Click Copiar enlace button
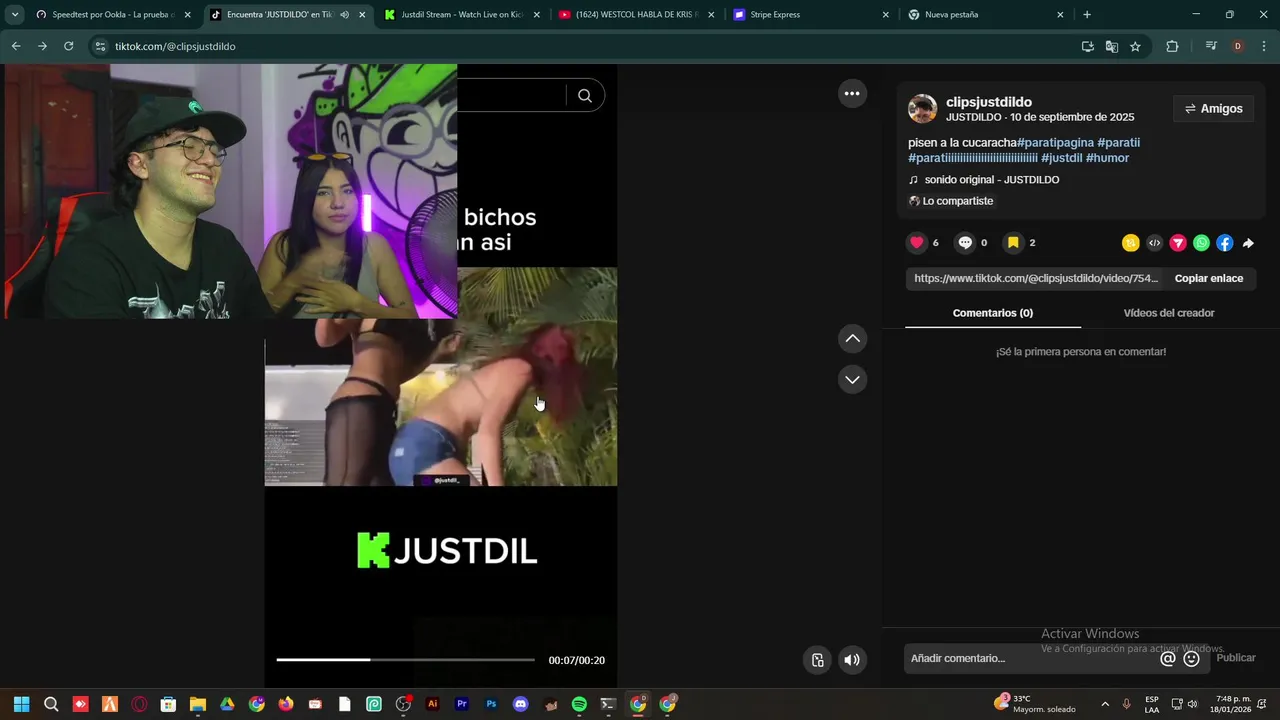 pos(1209,278)
